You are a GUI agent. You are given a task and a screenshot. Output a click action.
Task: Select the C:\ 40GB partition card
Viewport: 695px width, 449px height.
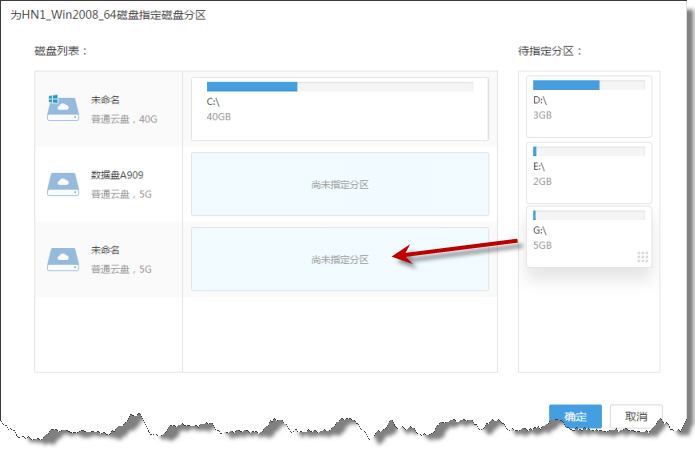tap(339, 108)
